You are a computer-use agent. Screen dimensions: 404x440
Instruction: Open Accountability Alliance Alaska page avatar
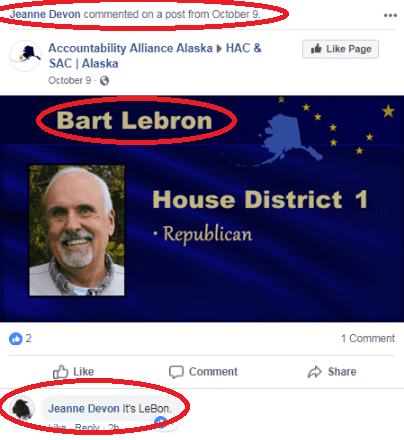pyautogui.click(x=25, y=56)
